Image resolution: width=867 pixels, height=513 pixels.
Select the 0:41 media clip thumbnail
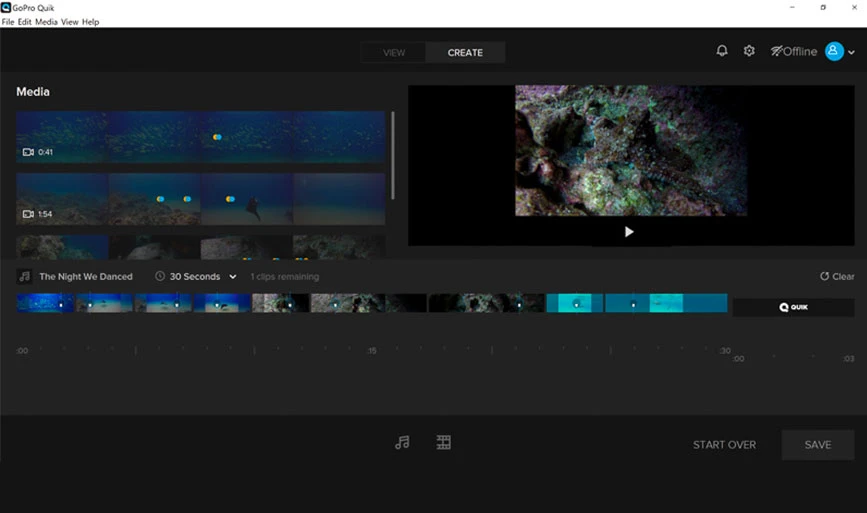coord(200,137)
